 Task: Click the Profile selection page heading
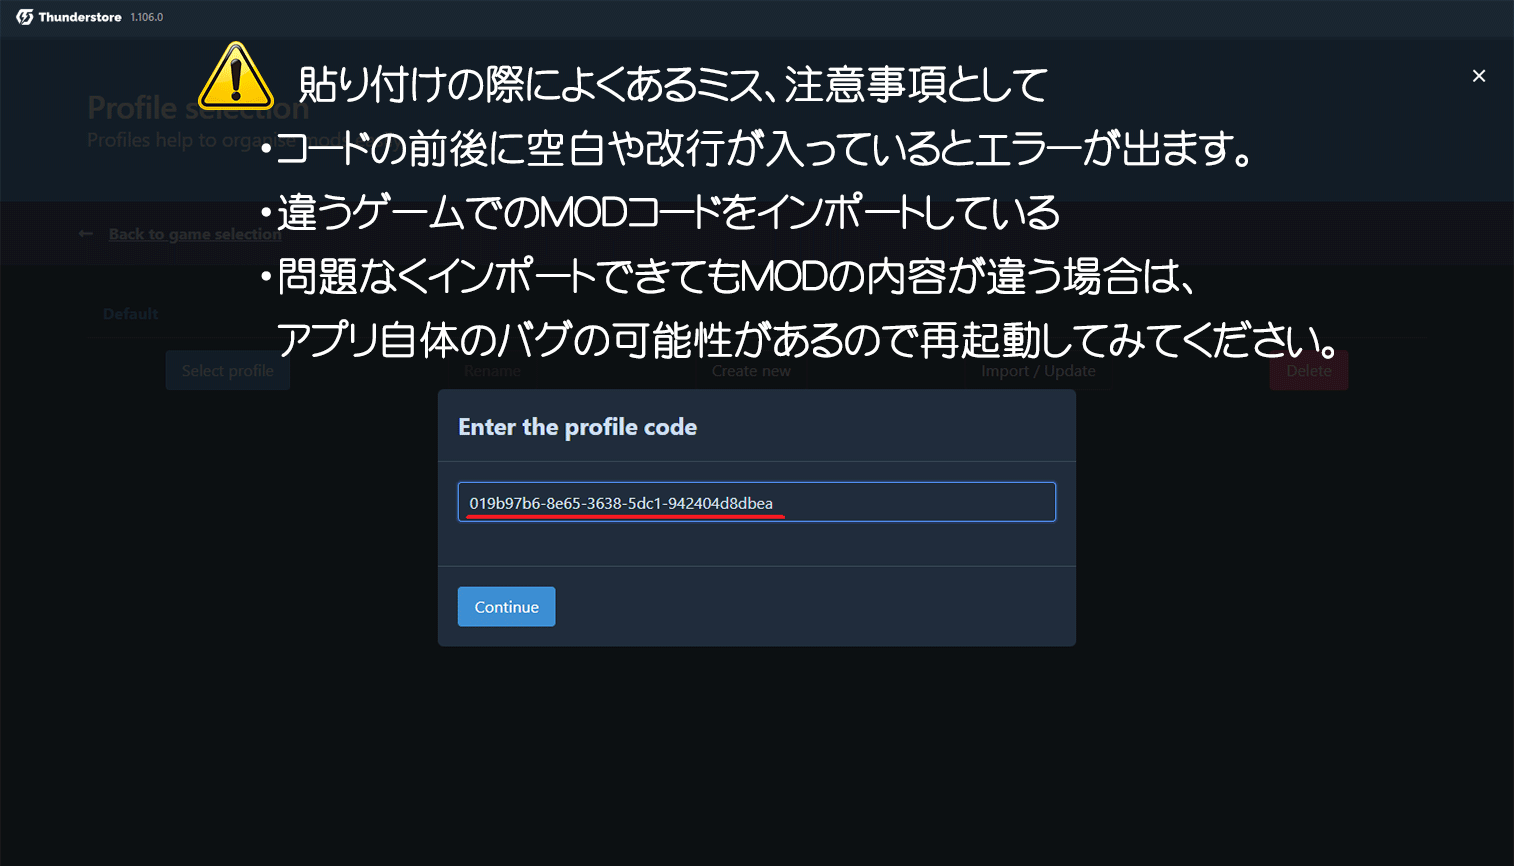[198, 108]
